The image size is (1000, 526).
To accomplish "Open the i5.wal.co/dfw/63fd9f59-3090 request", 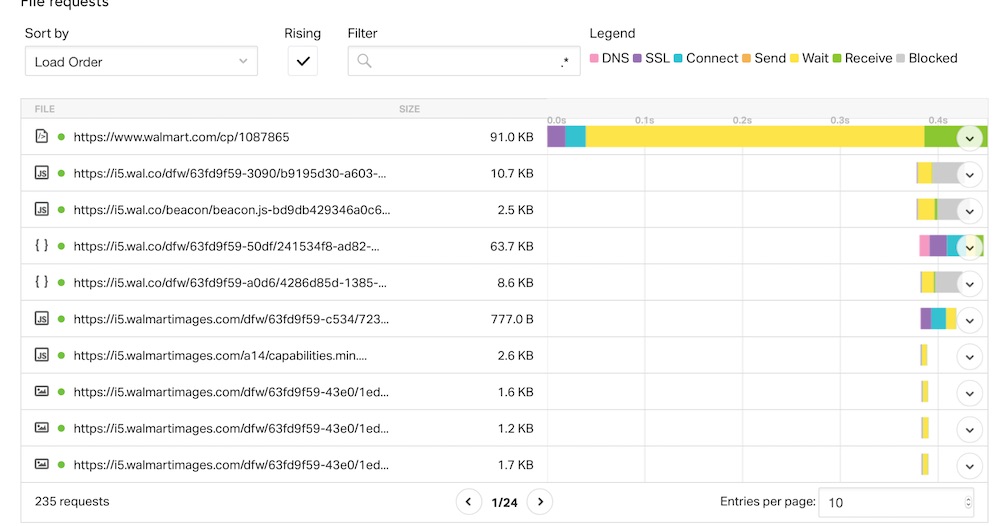I will pos(230,173).
